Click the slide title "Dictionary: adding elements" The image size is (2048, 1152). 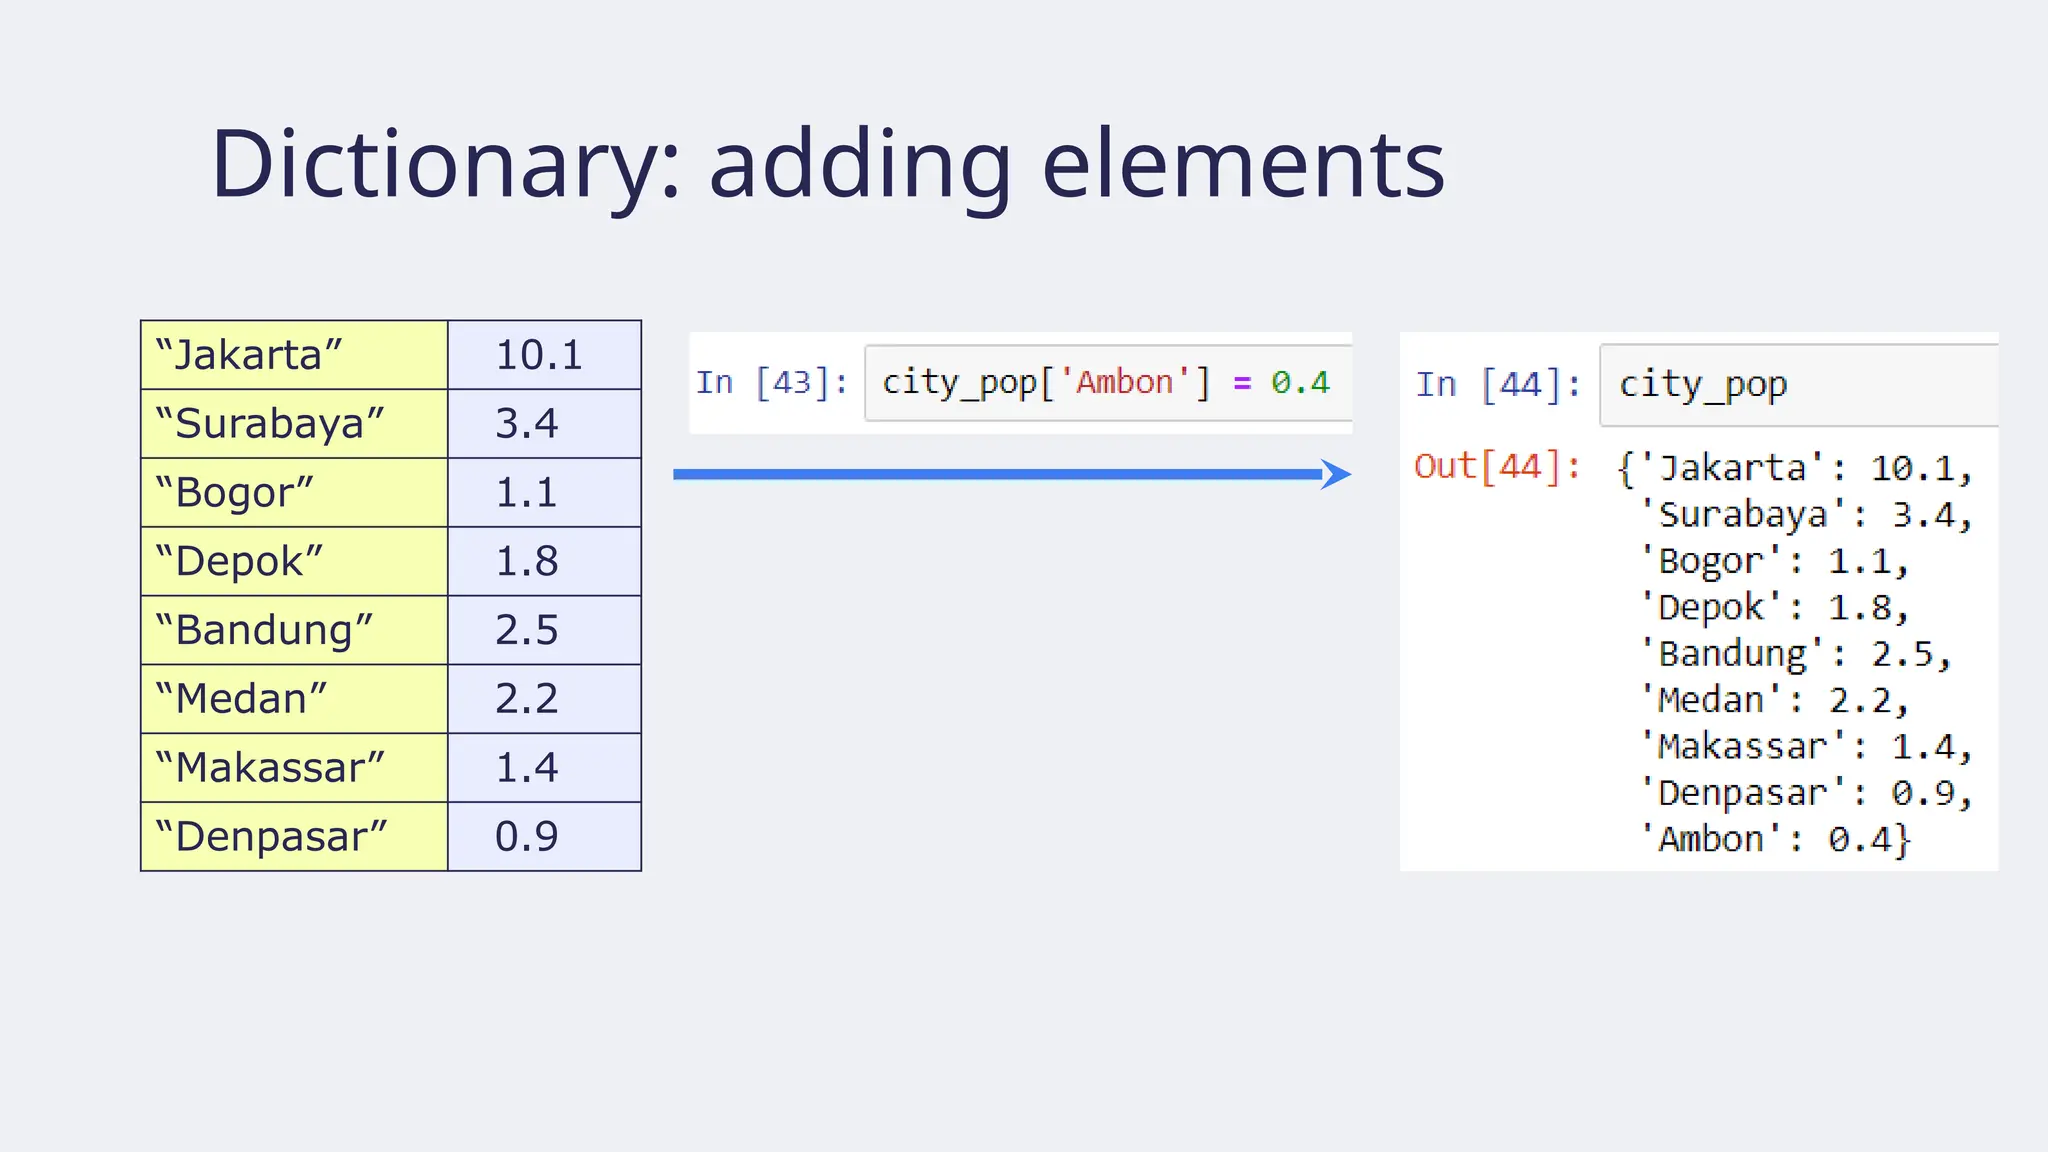(828, 165)
